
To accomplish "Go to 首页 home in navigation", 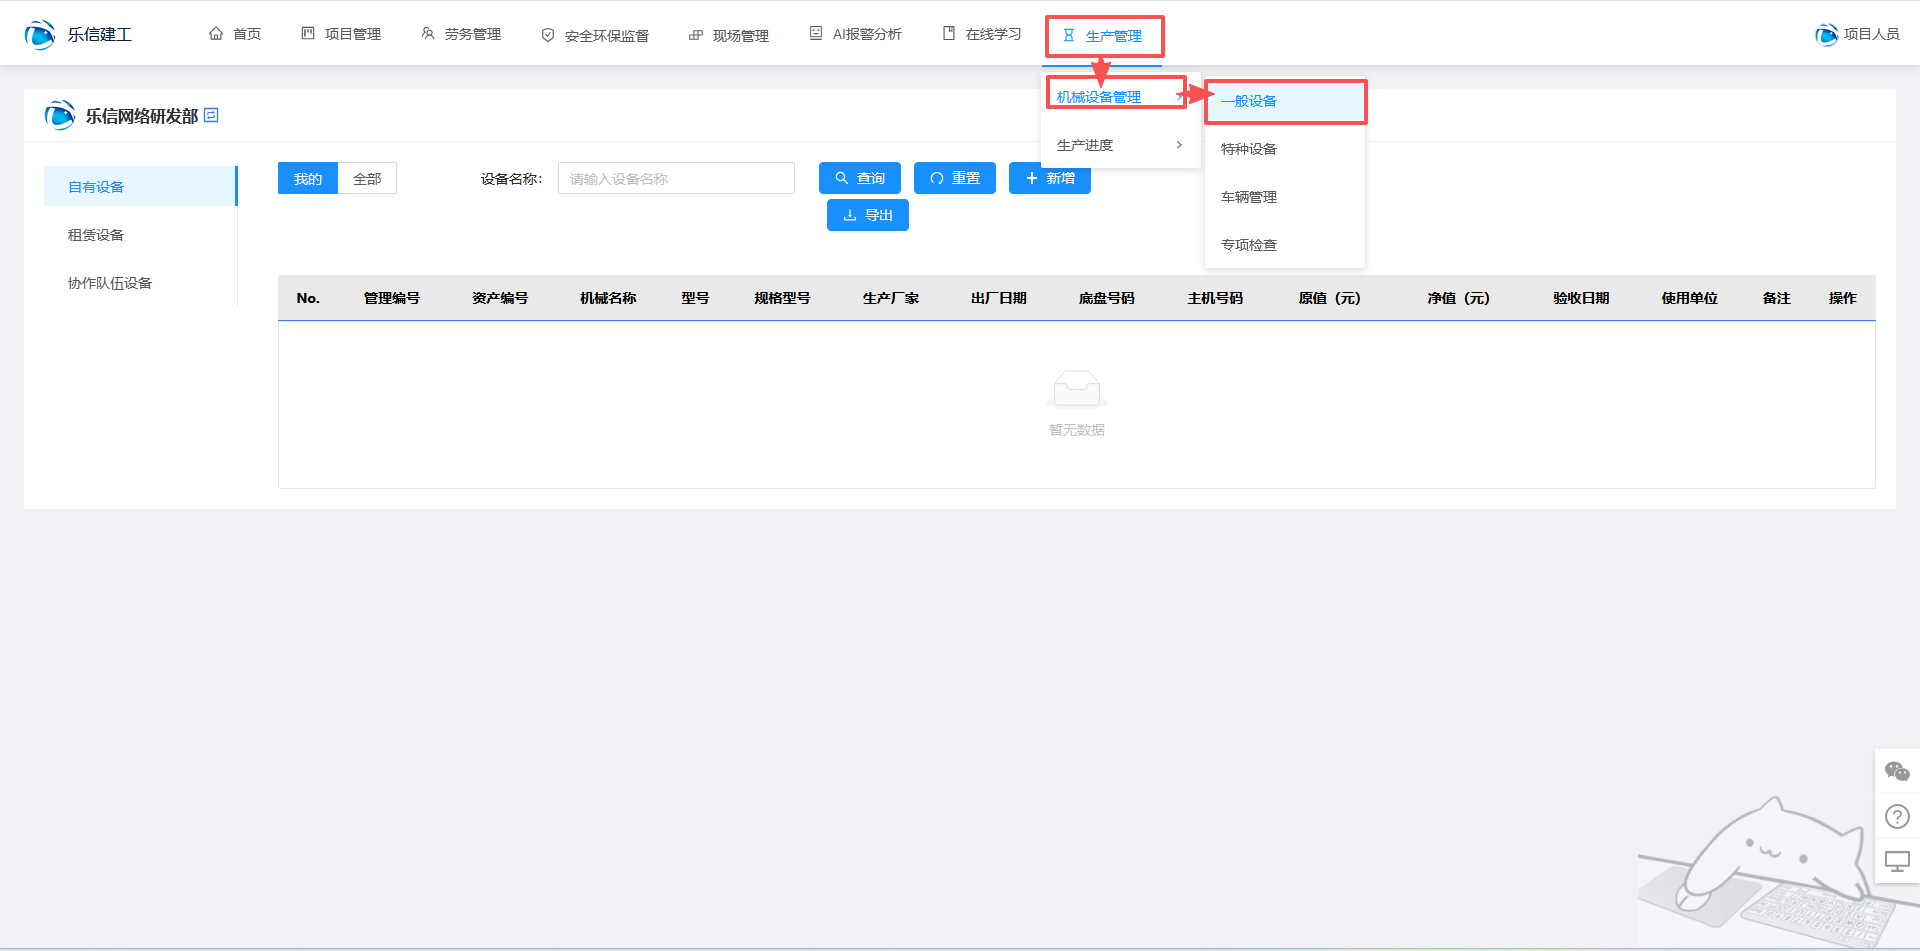I will 235,35.
